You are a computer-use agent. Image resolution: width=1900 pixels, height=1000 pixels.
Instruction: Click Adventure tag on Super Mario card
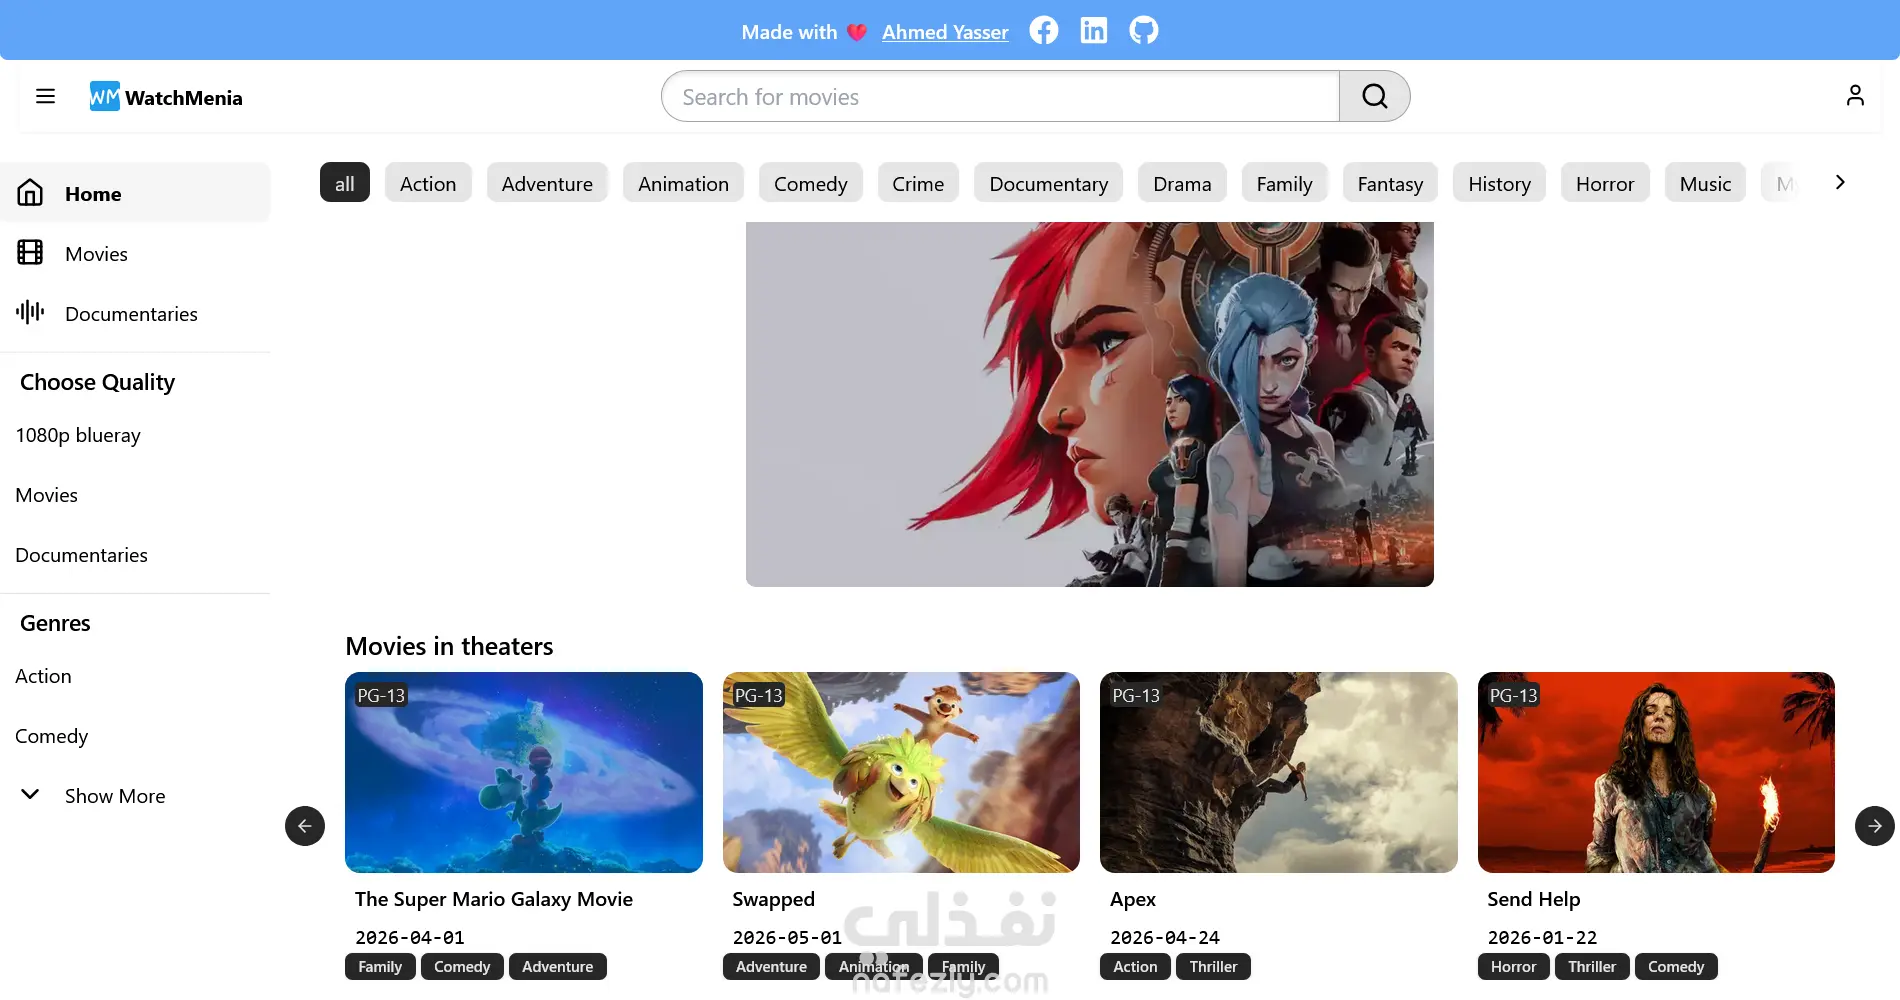[558, 967]
